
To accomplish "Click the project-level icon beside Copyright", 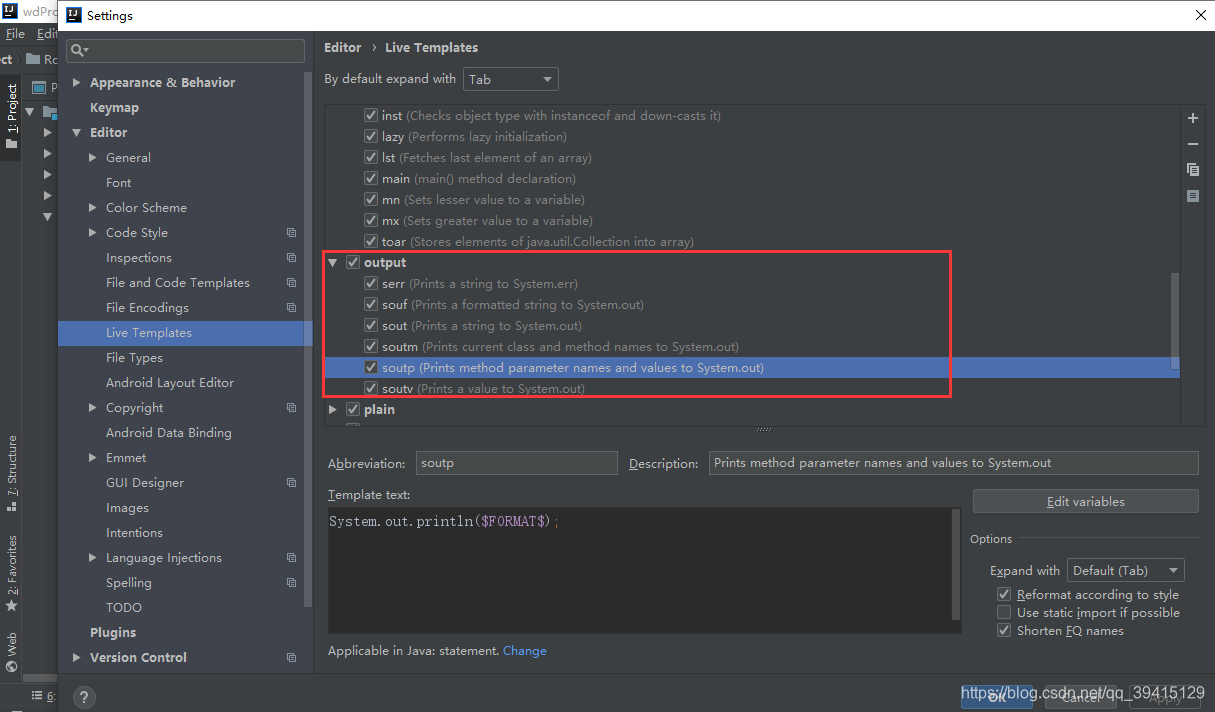I will coord(291,408).
